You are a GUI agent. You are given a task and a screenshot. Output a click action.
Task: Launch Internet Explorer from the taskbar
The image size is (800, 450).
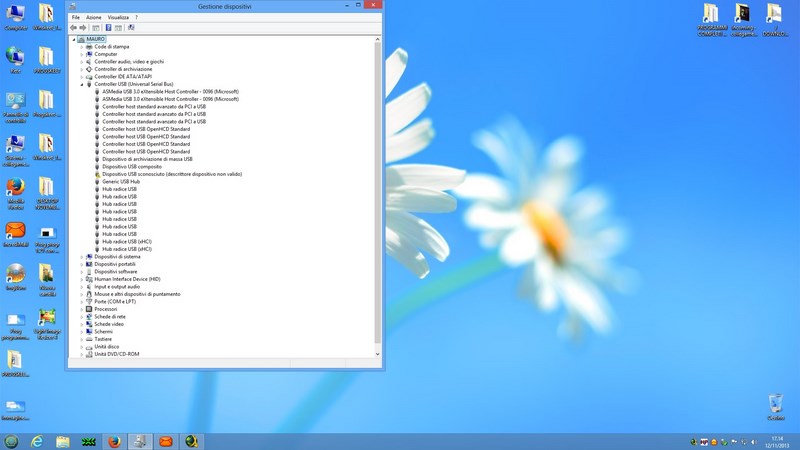(37, 441)
